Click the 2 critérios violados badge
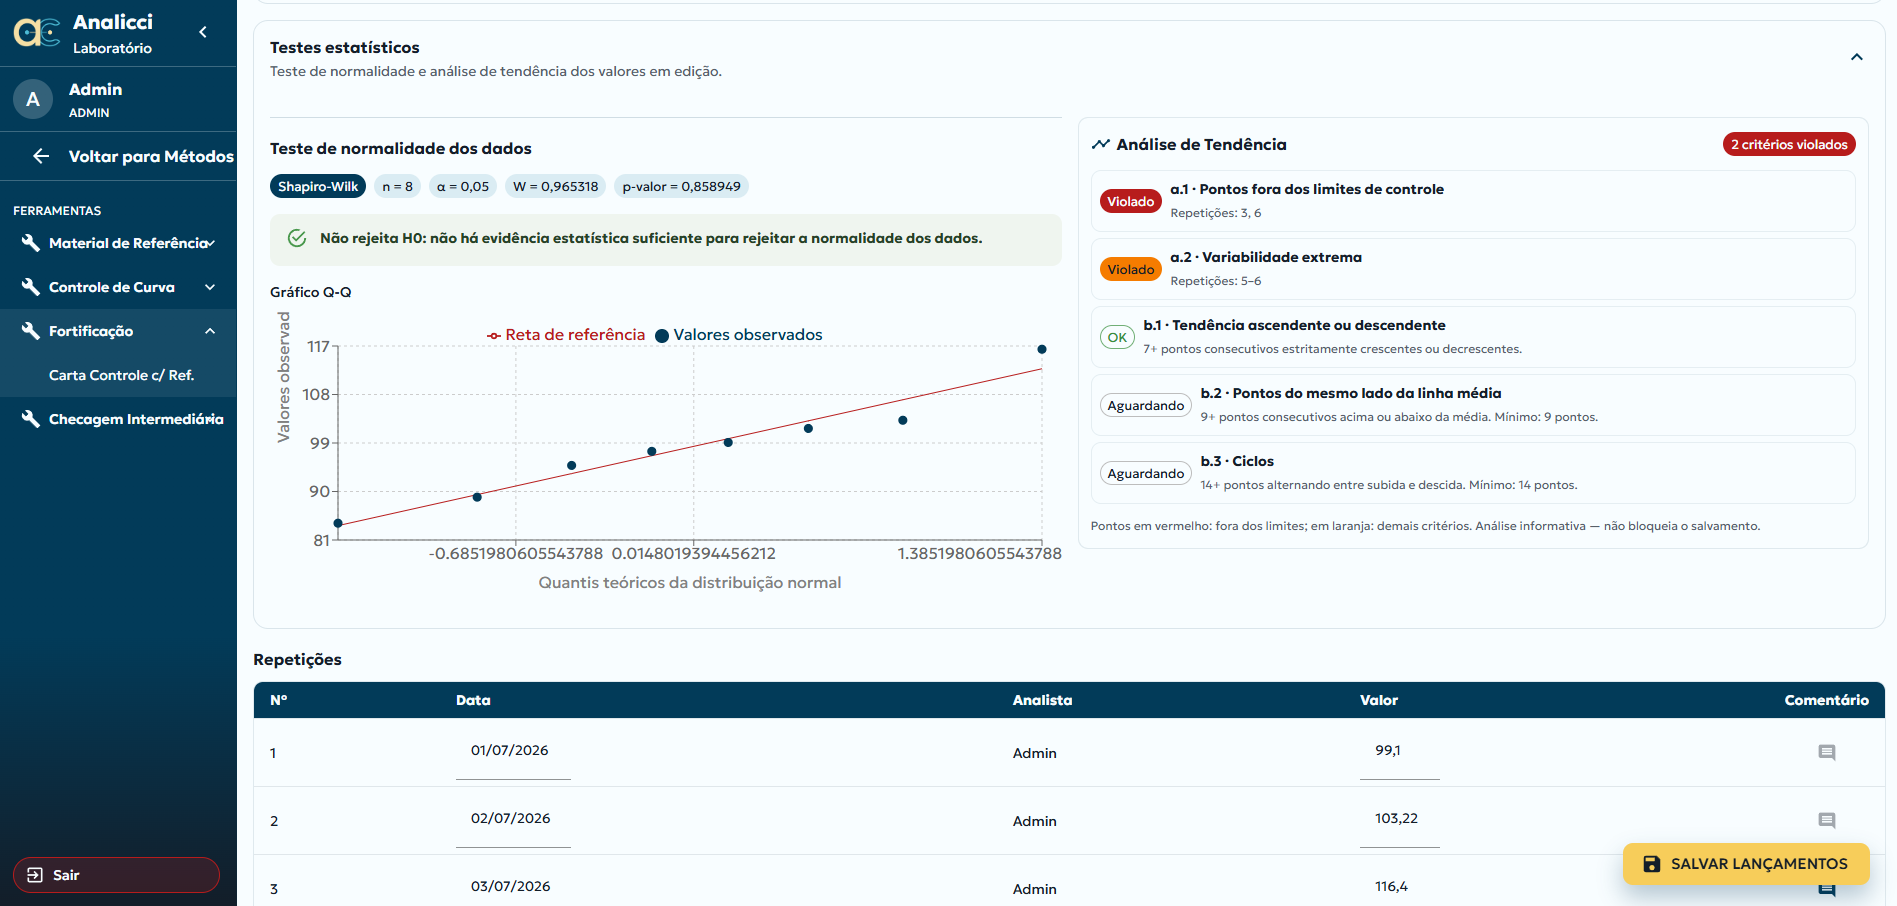The height and width of the screenshot is (906, 1897). [x=1789, y=144]
